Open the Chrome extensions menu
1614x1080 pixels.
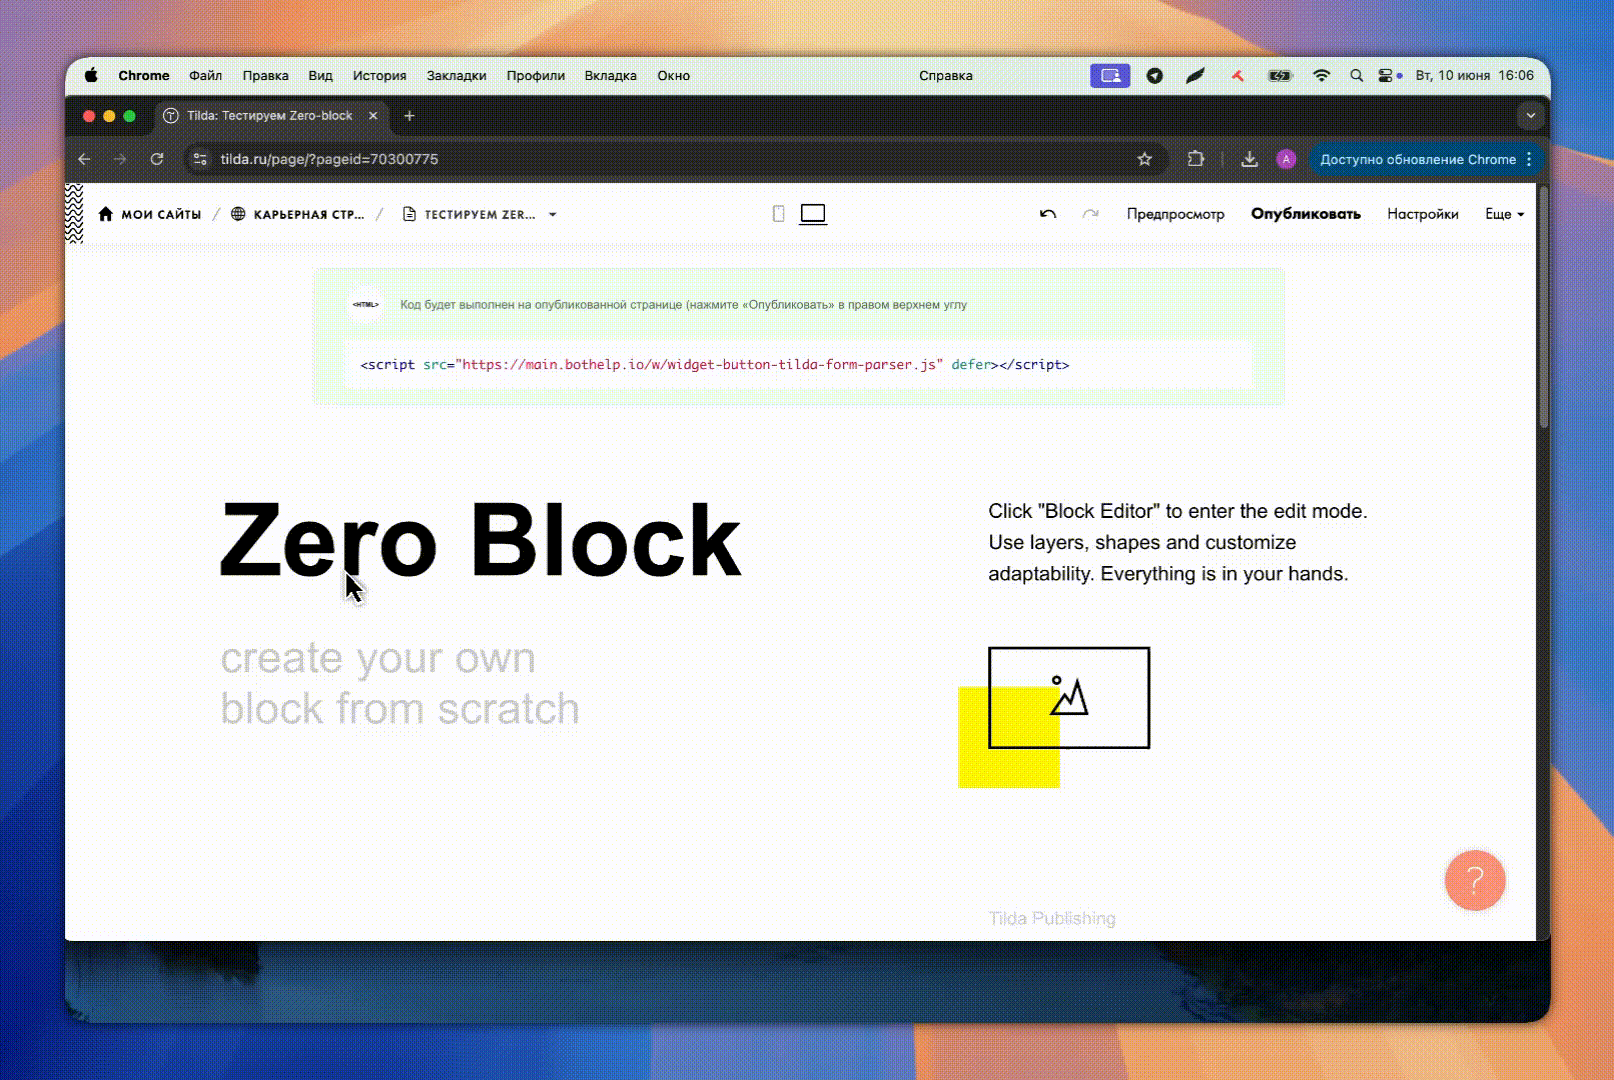tap(1196, 159)
